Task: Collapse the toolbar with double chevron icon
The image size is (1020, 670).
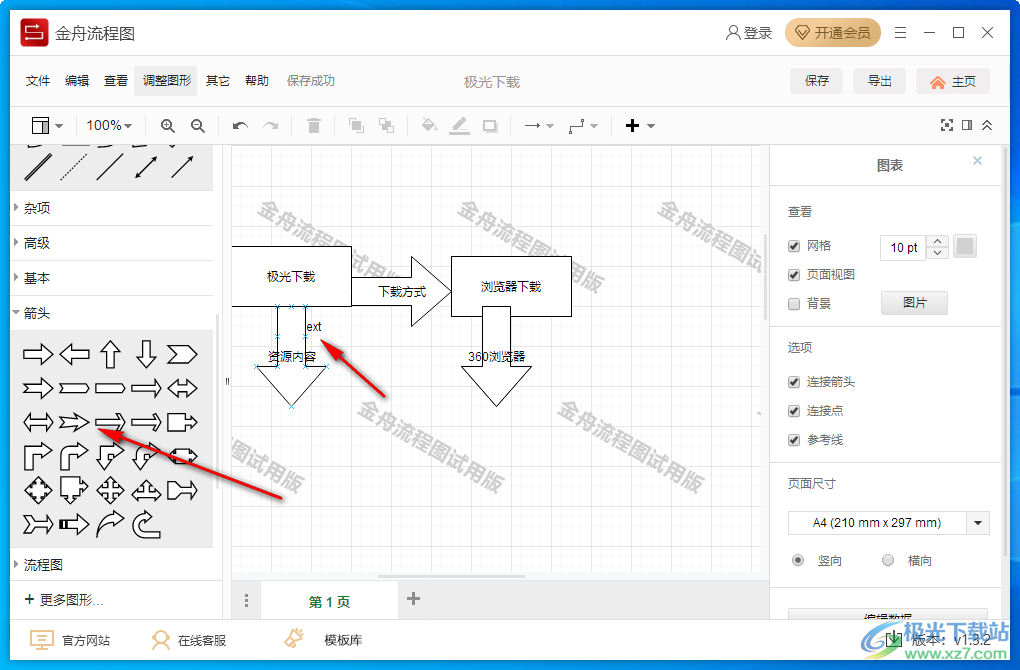Action: click(987, 125)
